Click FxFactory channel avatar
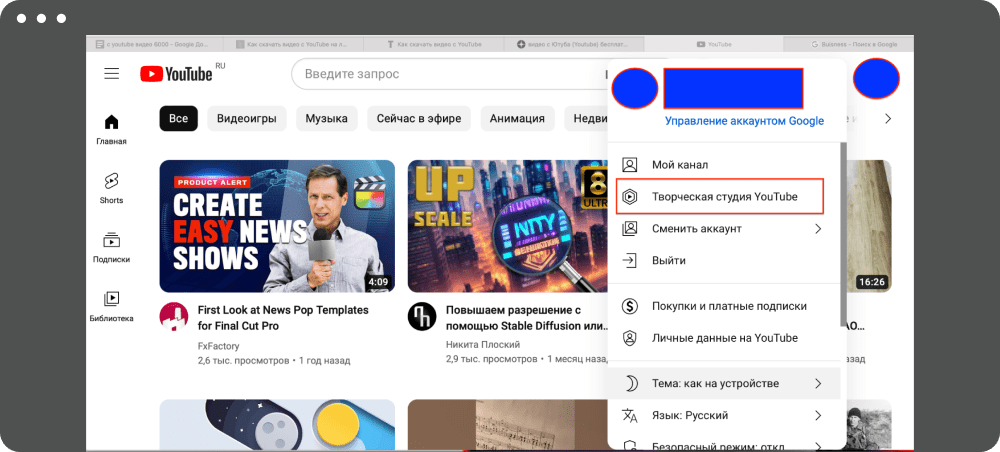 tap(174, 317)
